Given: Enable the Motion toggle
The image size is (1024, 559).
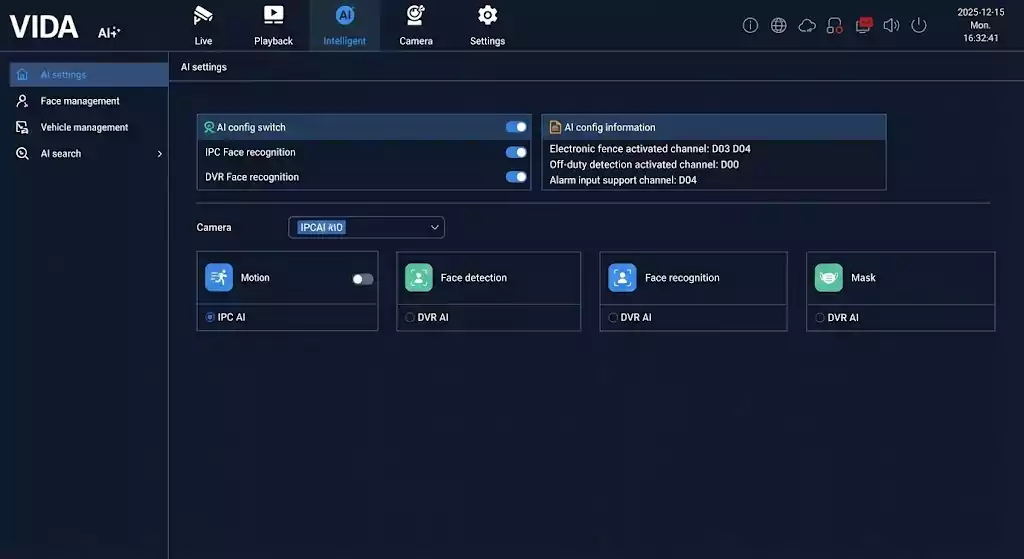Looking at the screenshot, I should [362, 279].
